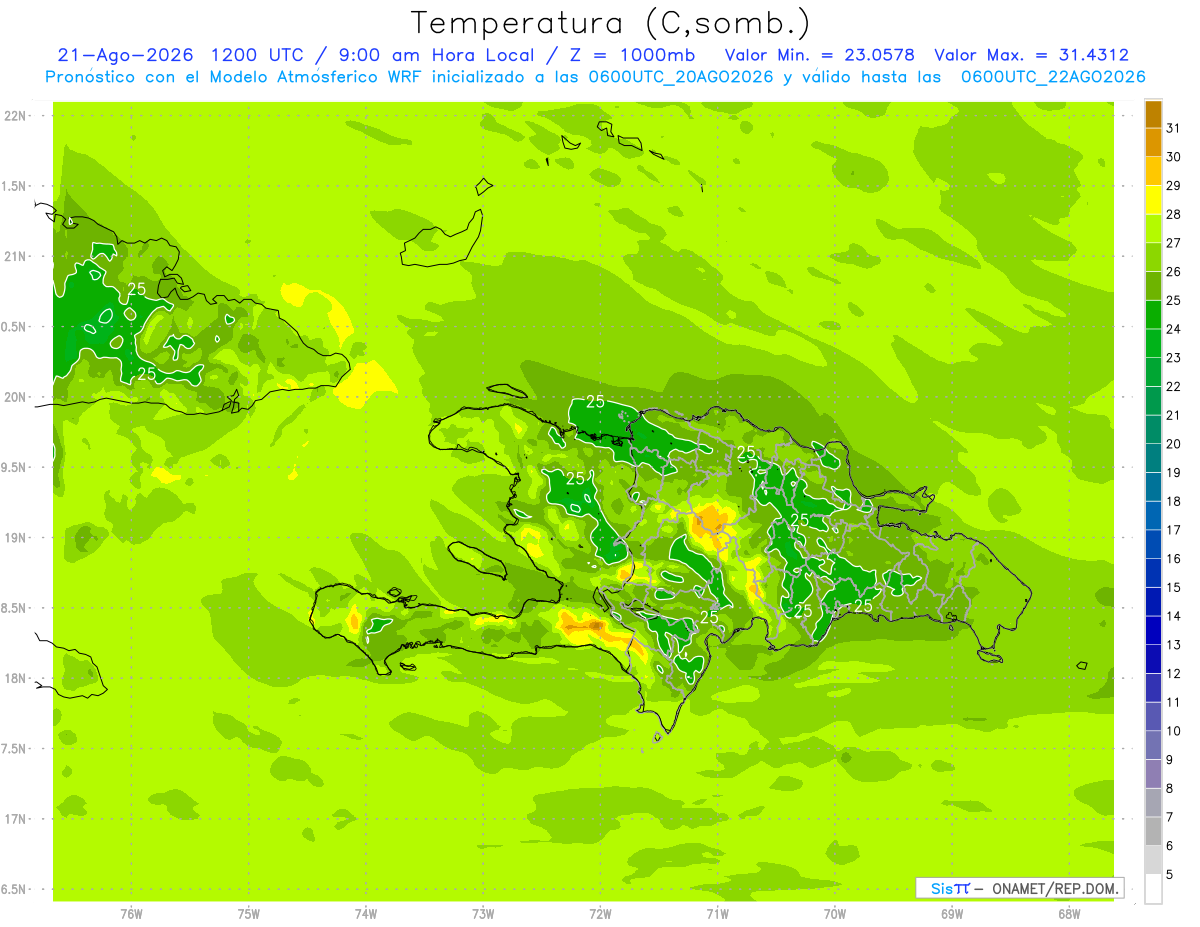This screenshot has height=927, width=1200.
Task: Pick the purple colorbar swatch between 8 and 9
Action: pos(1153,774)
